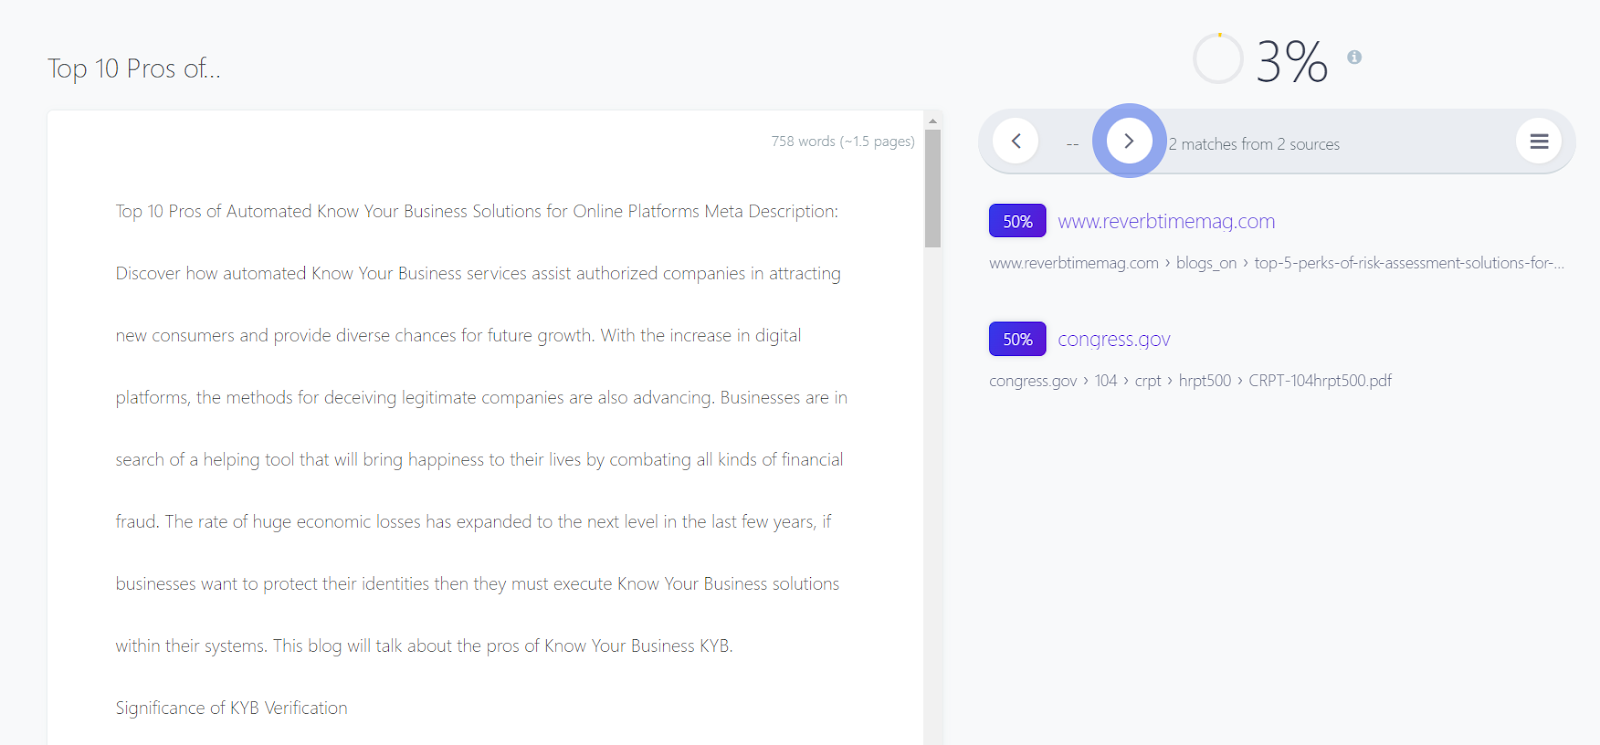Click the "Significance of KYB Verification" heading
The image size is (1600, 745).
tap(231, 708)
